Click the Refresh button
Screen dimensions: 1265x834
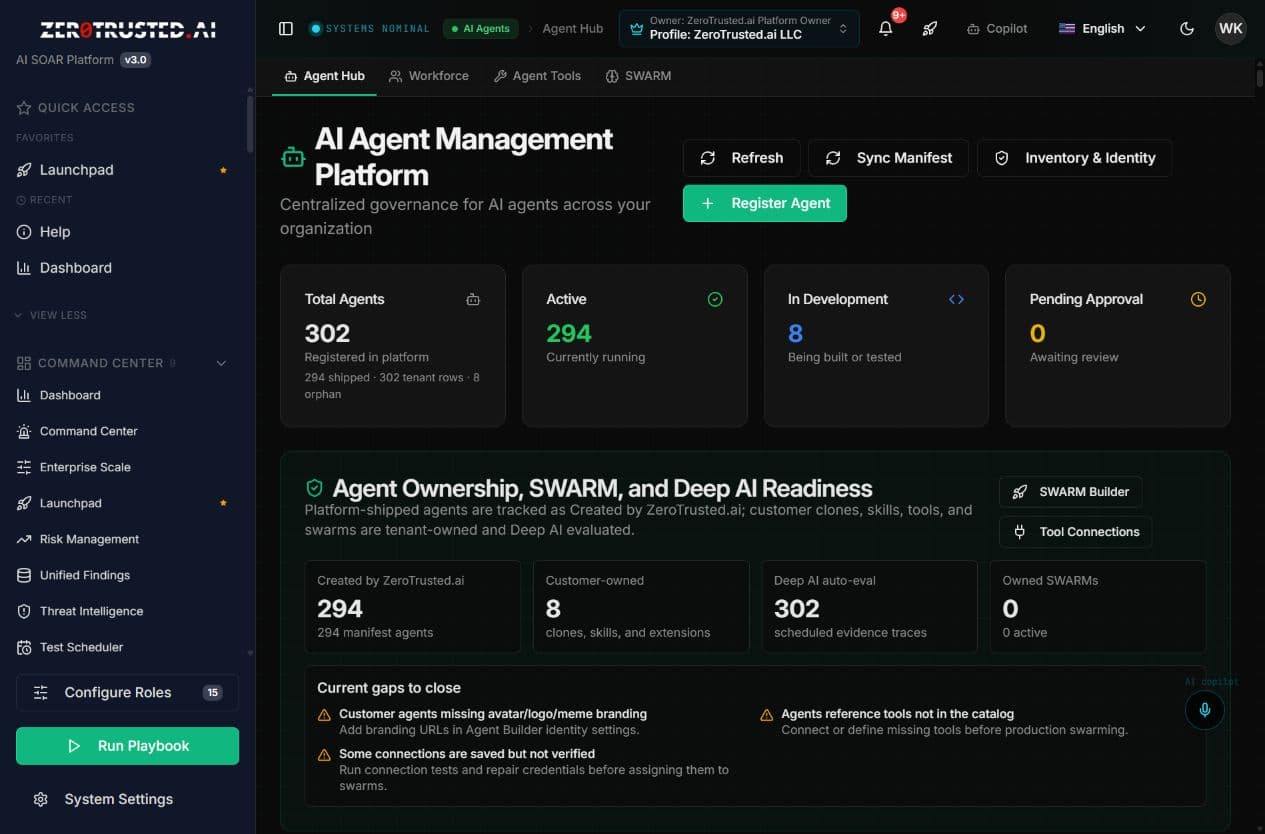[x=741, y=158]
